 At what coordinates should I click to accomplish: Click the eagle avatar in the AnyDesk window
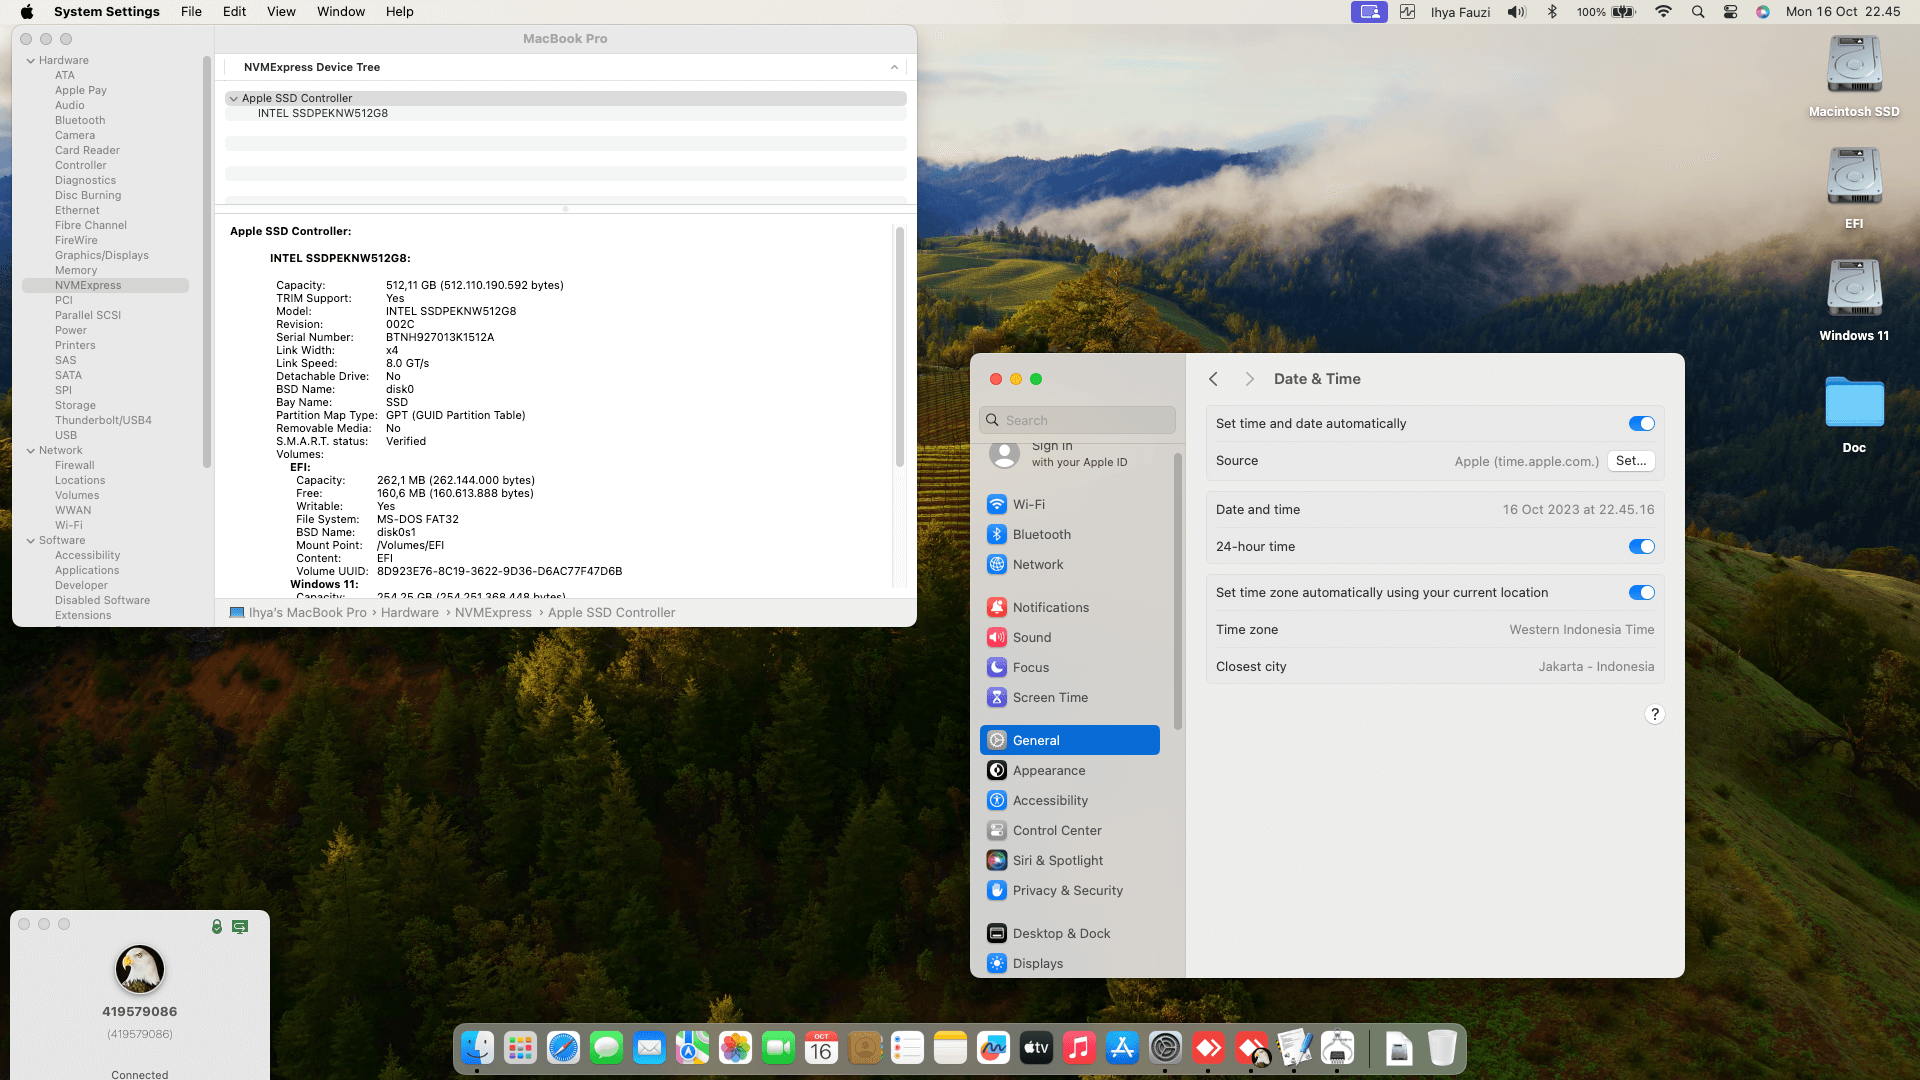[x=140, y=969]
